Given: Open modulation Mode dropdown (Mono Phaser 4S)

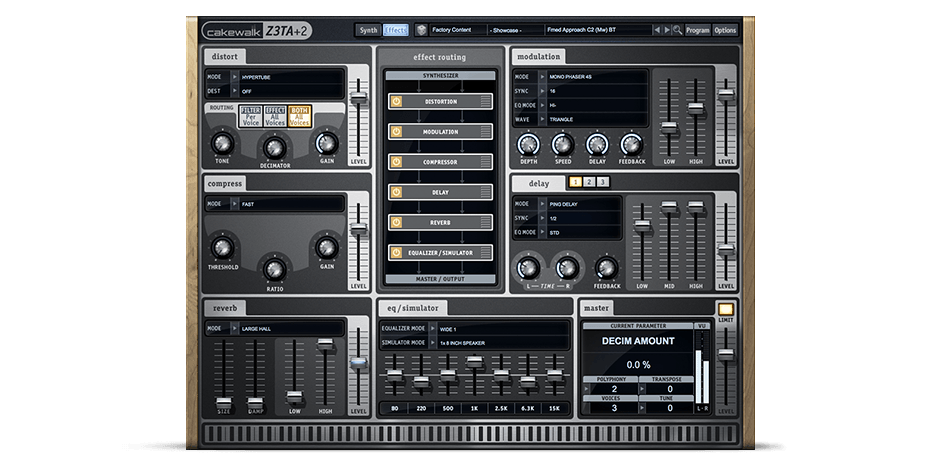Looking at the screenshot, I should (x=581, y=77).
